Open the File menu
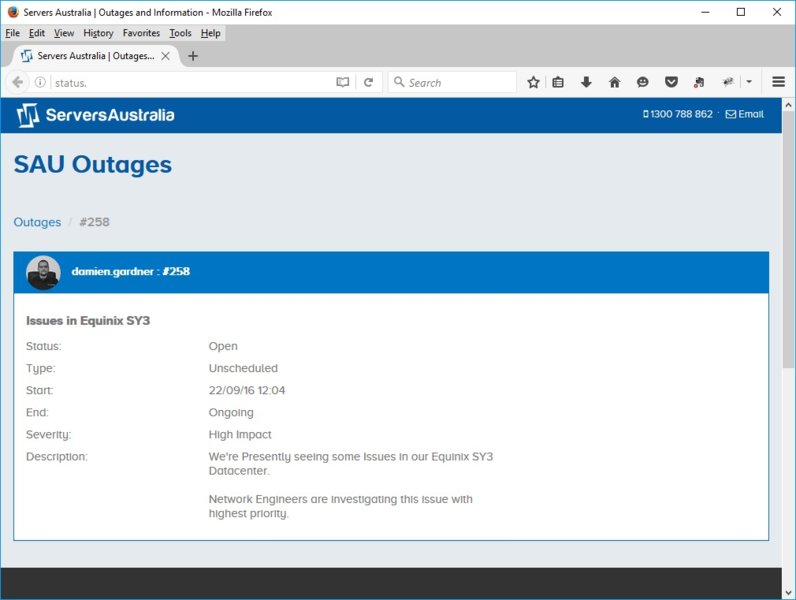 pyautogui.click(x=13, y=33)
